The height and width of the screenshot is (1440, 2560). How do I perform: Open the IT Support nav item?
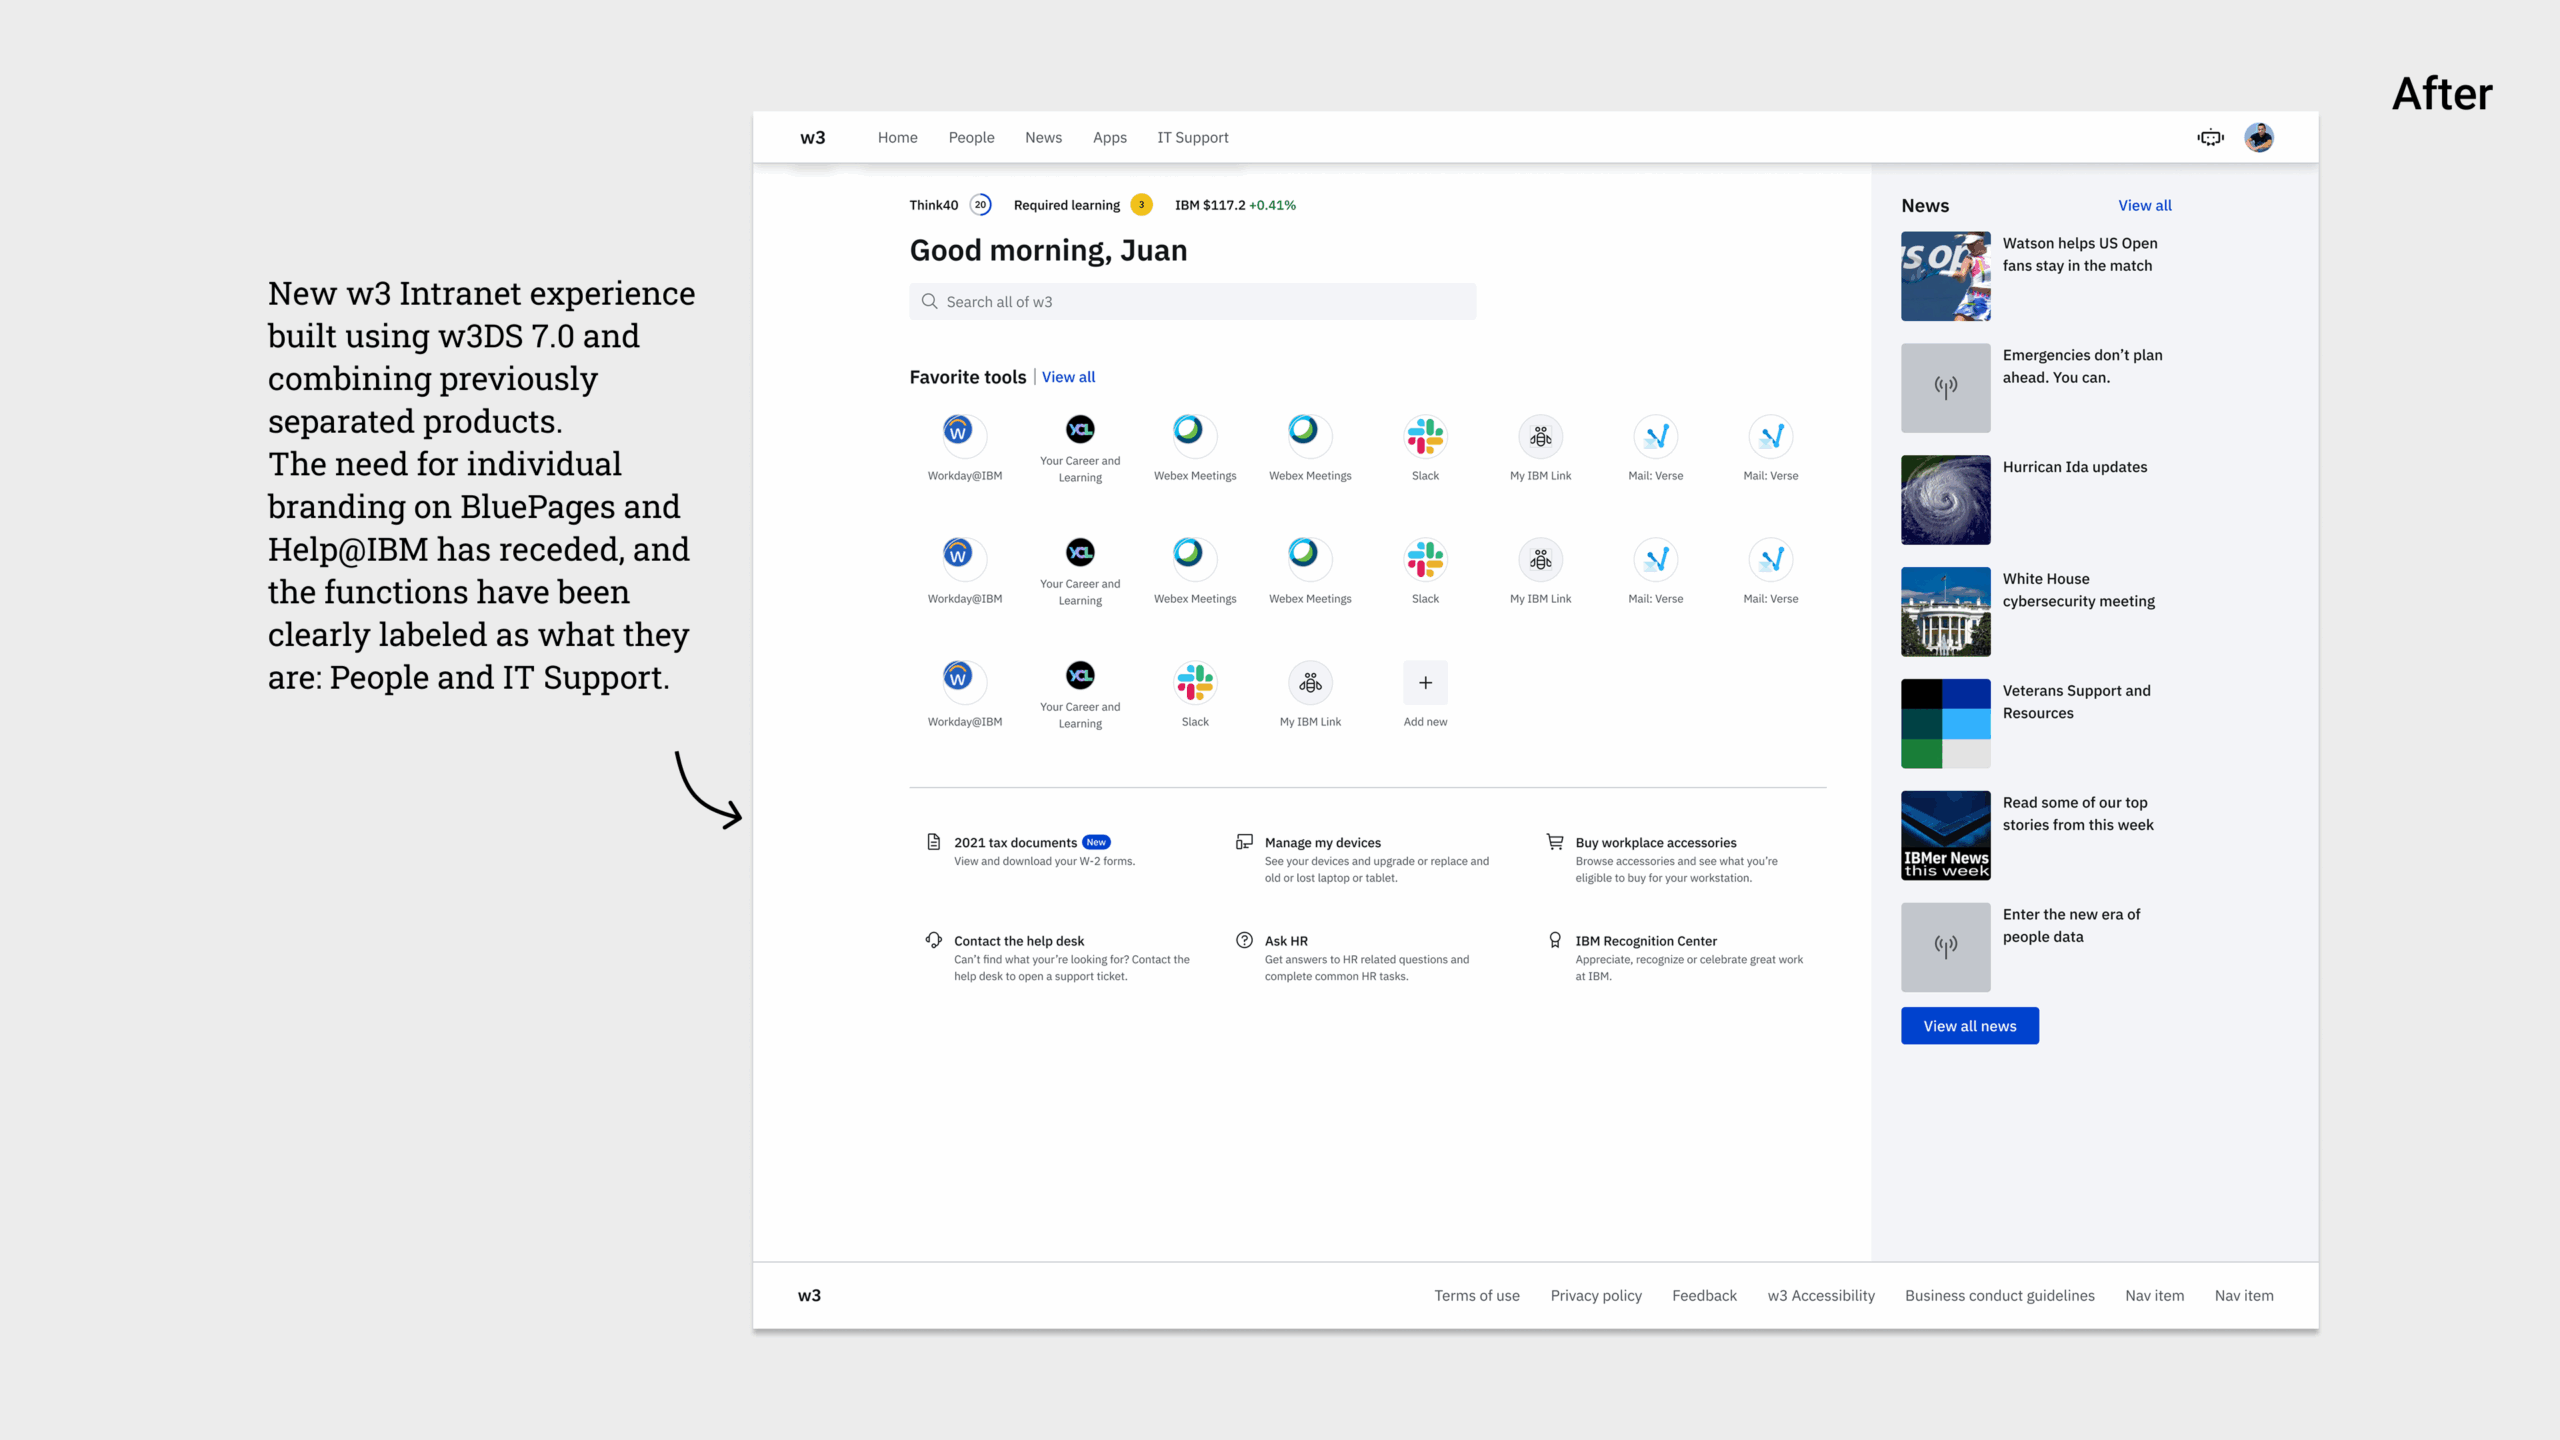[x=1192, y=138]
